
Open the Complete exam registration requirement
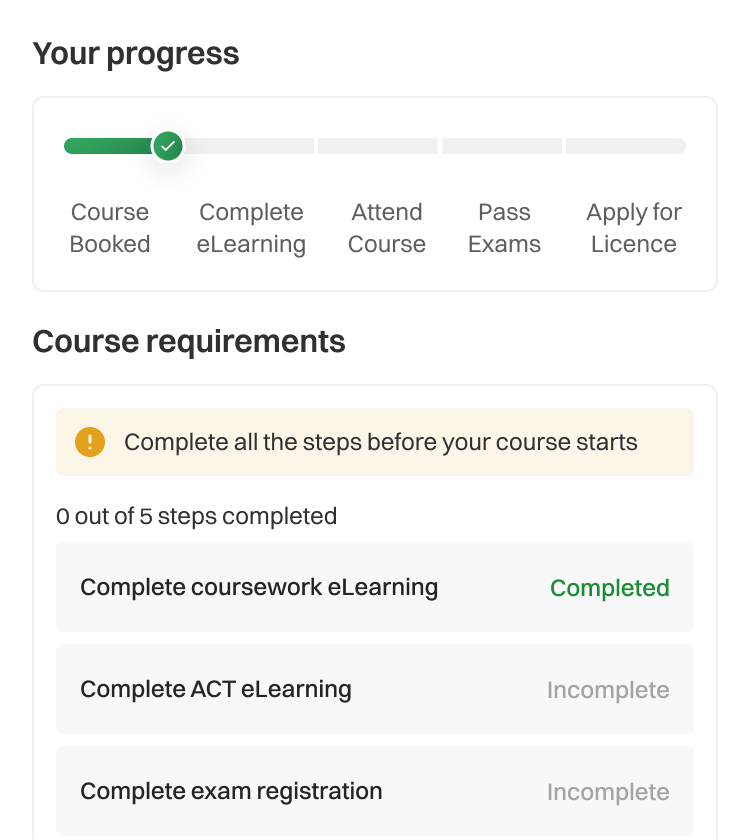point(231,791)
